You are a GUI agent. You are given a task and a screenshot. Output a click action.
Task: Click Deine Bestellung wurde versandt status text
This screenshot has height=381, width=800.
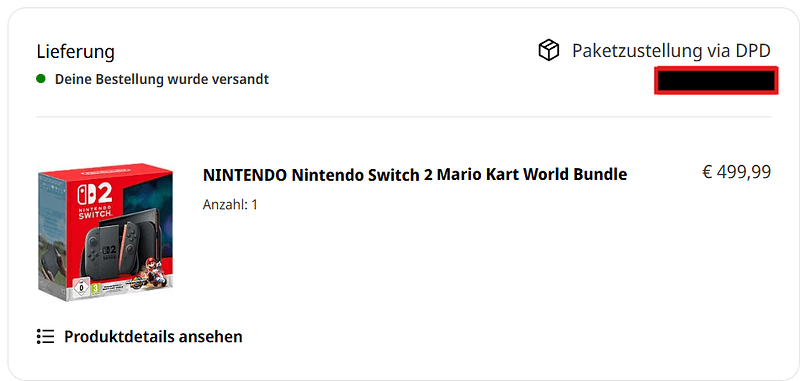click(x=162, y=80)
